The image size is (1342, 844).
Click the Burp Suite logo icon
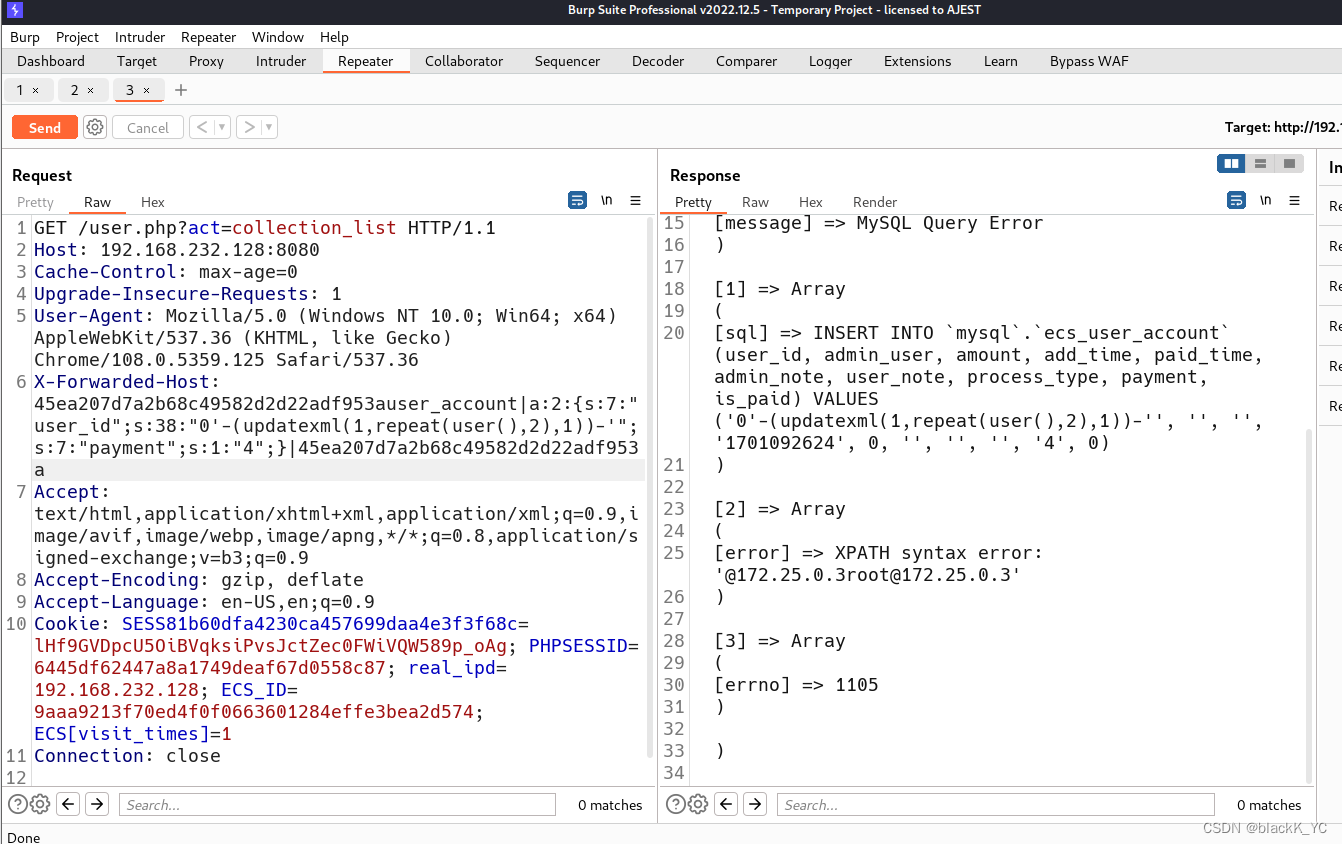(15, 11)
